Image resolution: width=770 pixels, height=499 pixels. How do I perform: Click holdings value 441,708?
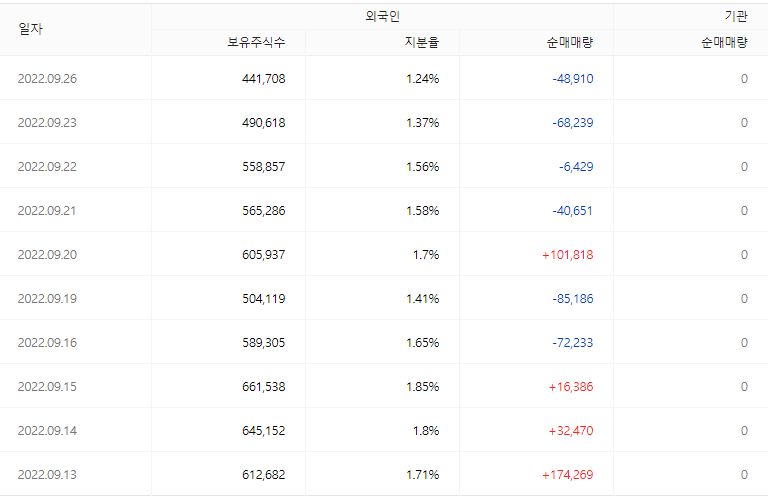click(264, 79)
